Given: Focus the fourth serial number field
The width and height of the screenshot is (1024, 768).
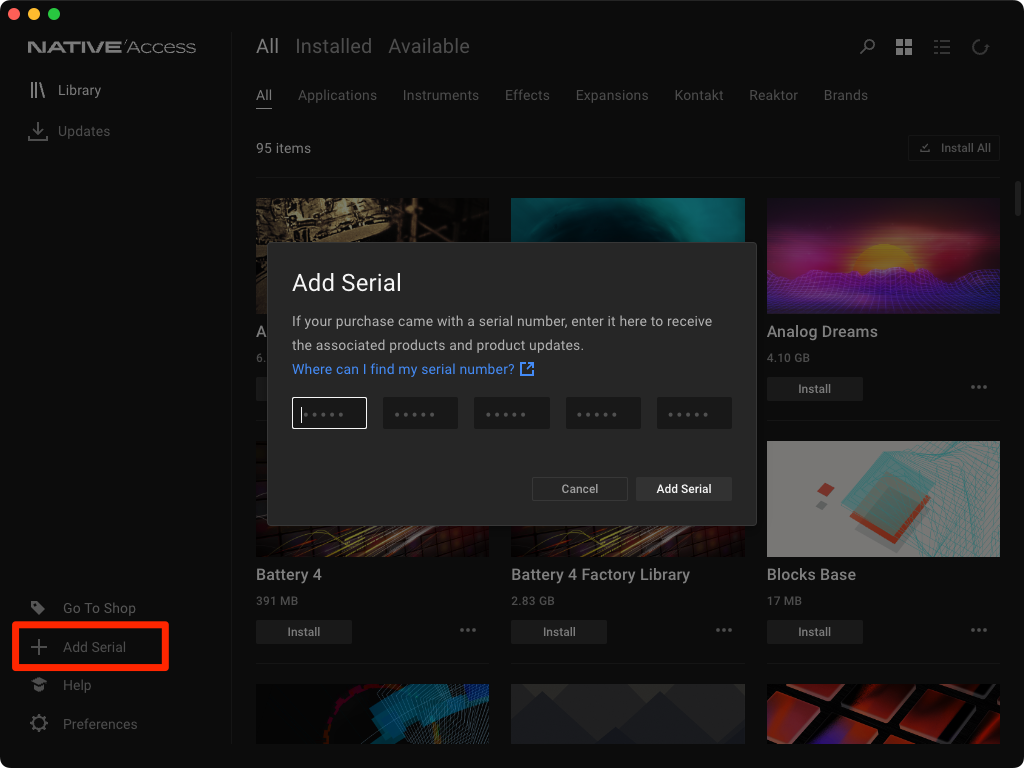Looking at the screenshot, I should [603, 413].
